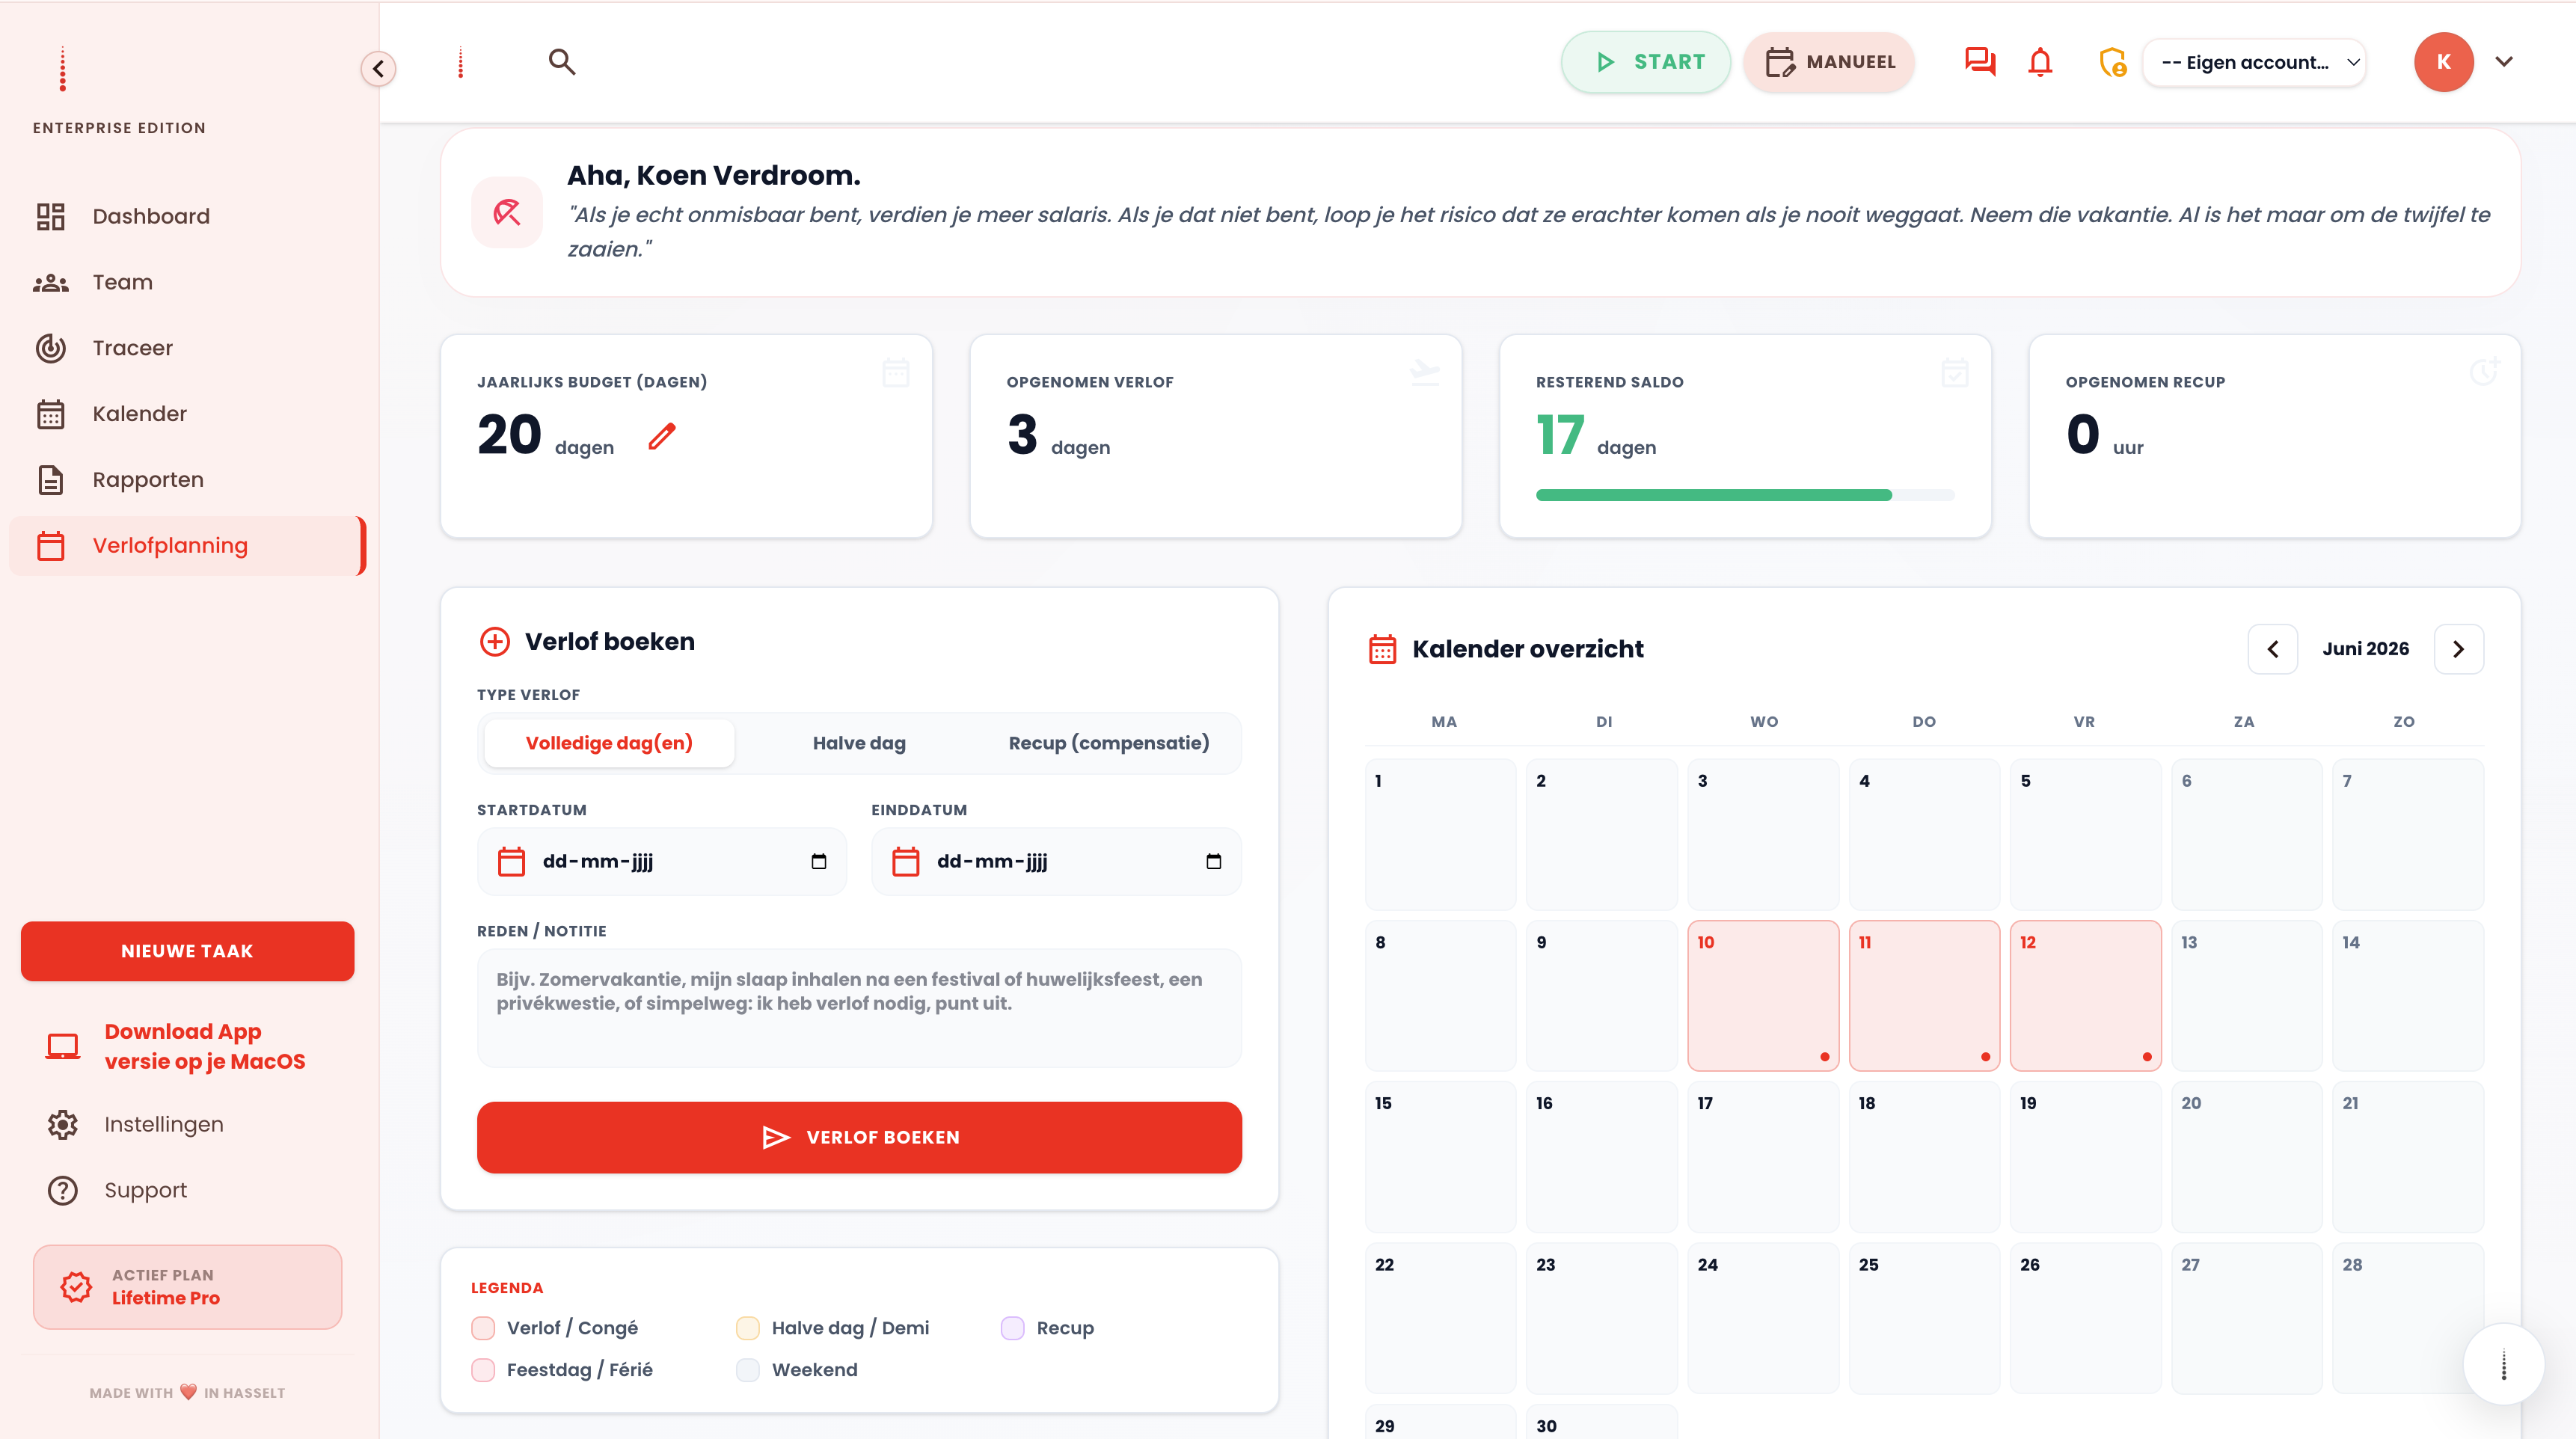The width and height of the screenshot is (2576, 1439).
Task: Select Verlofplanning in sidebar
Action: [187, 546]
